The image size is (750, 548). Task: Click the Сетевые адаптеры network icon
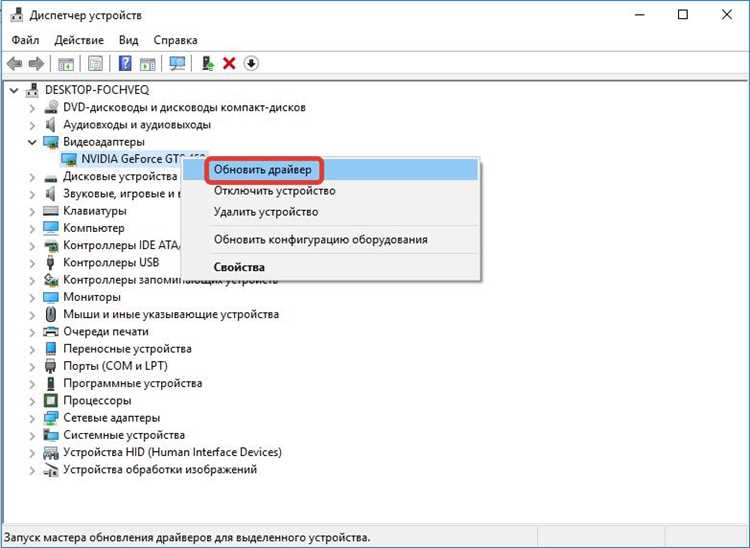(51, 417)
